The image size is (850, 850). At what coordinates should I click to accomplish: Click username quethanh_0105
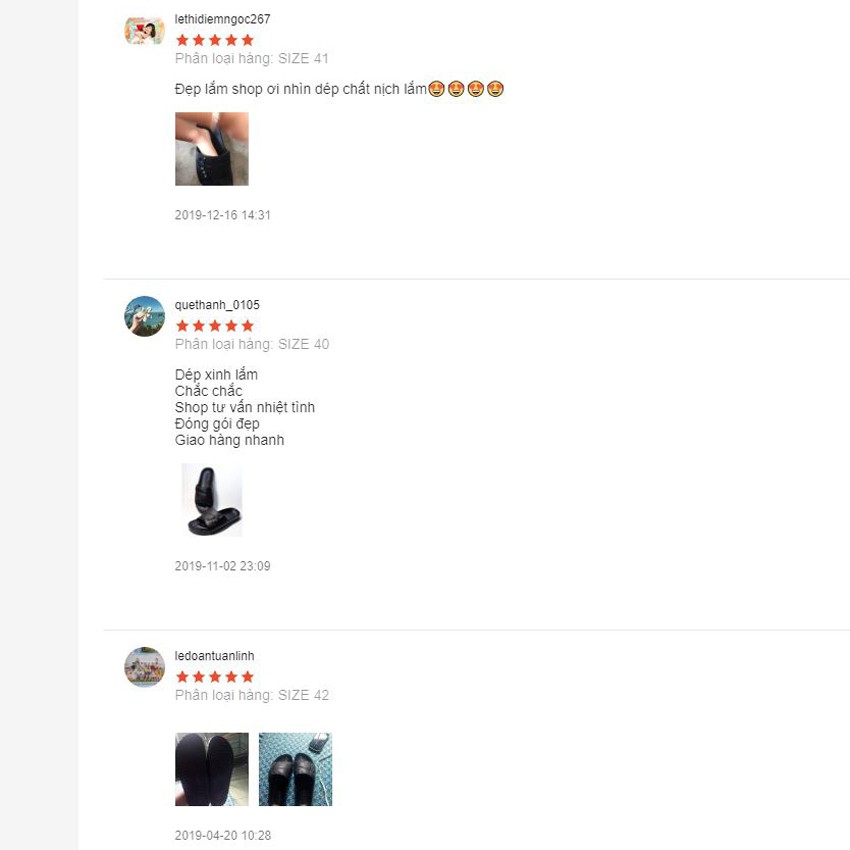pyautogui.click(x=217, y=305)
